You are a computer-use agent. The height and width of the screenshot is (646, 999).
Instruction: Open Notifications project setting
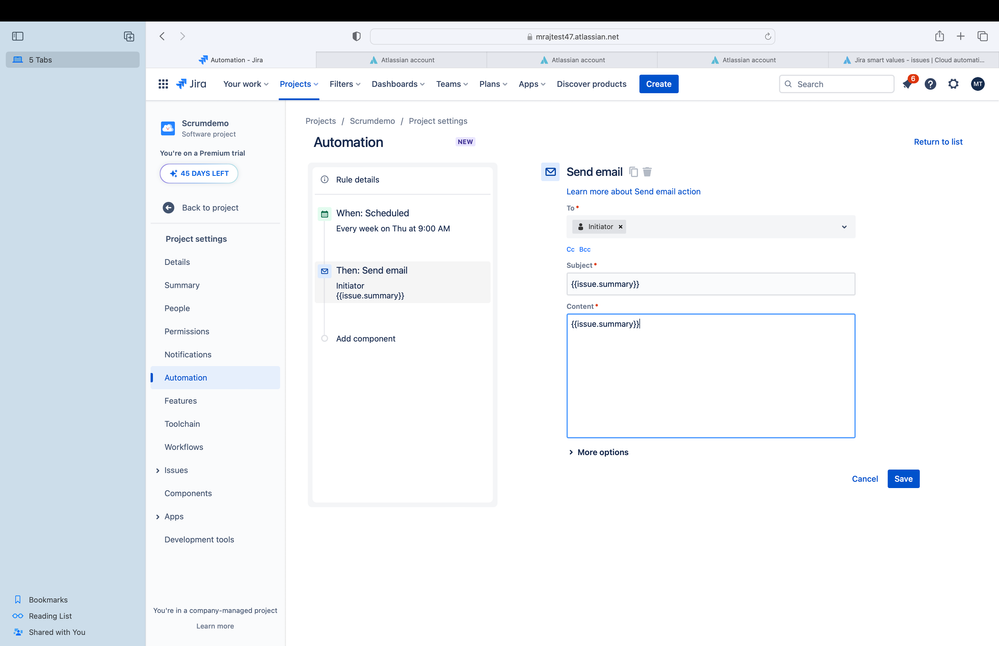click(x=188, y=355)
